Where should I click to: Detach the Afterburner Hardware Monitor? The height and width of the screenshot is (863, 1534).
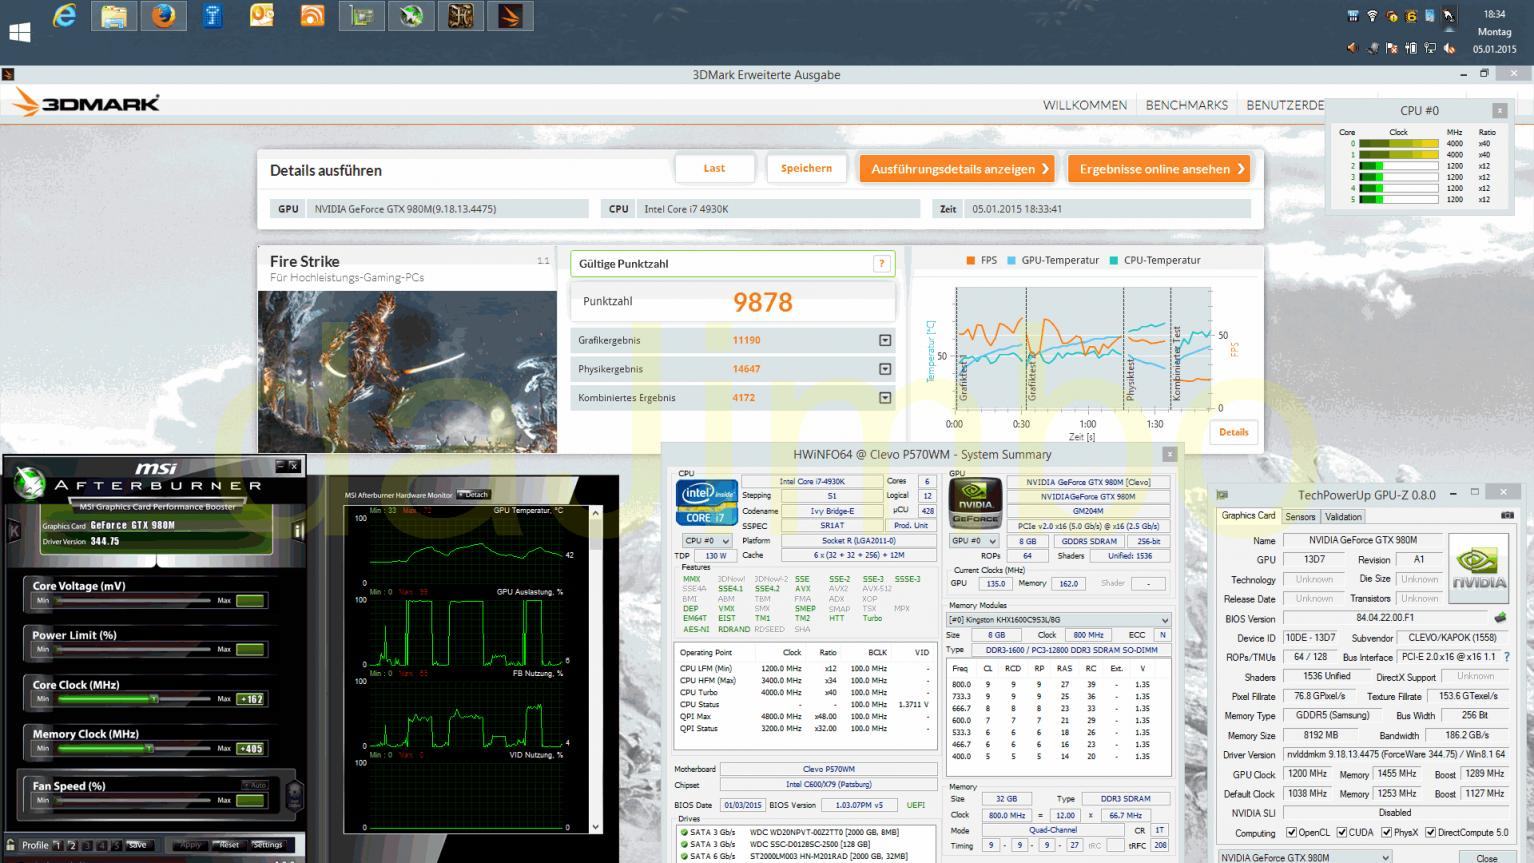pyautogui.click(x=473, y=495)
